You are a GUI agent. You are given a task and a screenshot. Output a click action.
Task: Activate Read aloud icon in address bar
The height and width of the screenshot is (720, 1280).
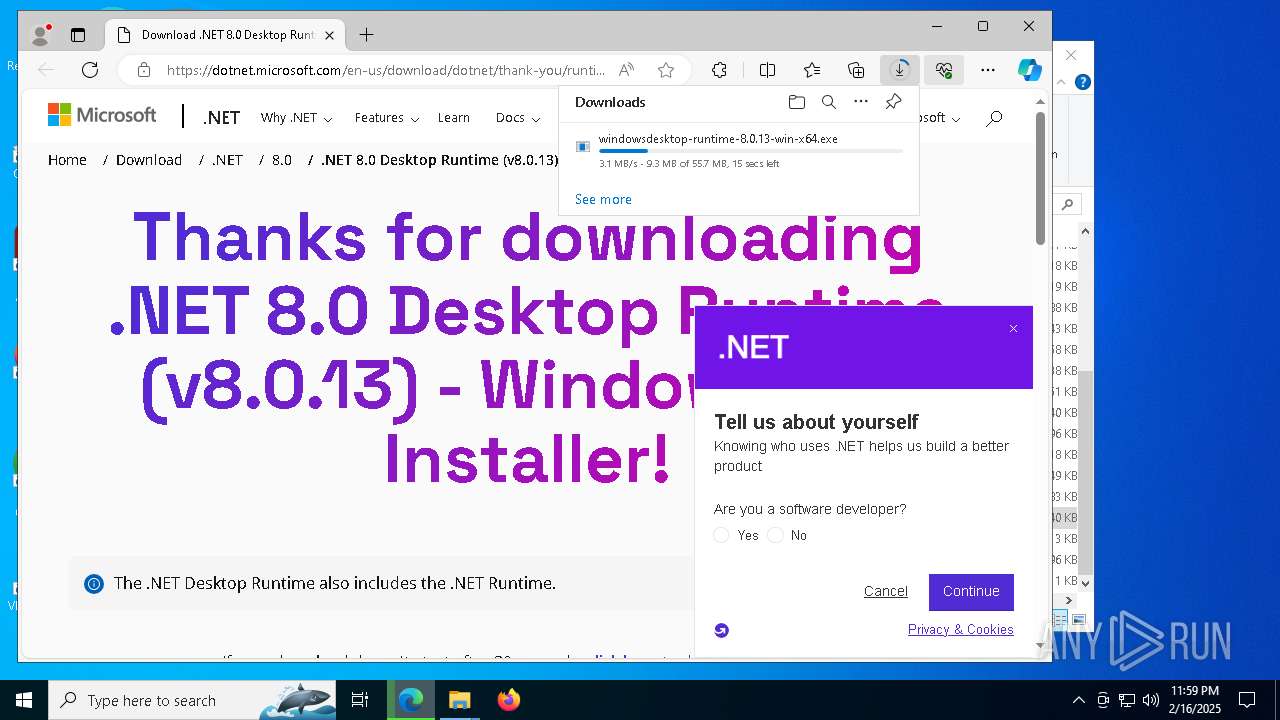point(626,70)
